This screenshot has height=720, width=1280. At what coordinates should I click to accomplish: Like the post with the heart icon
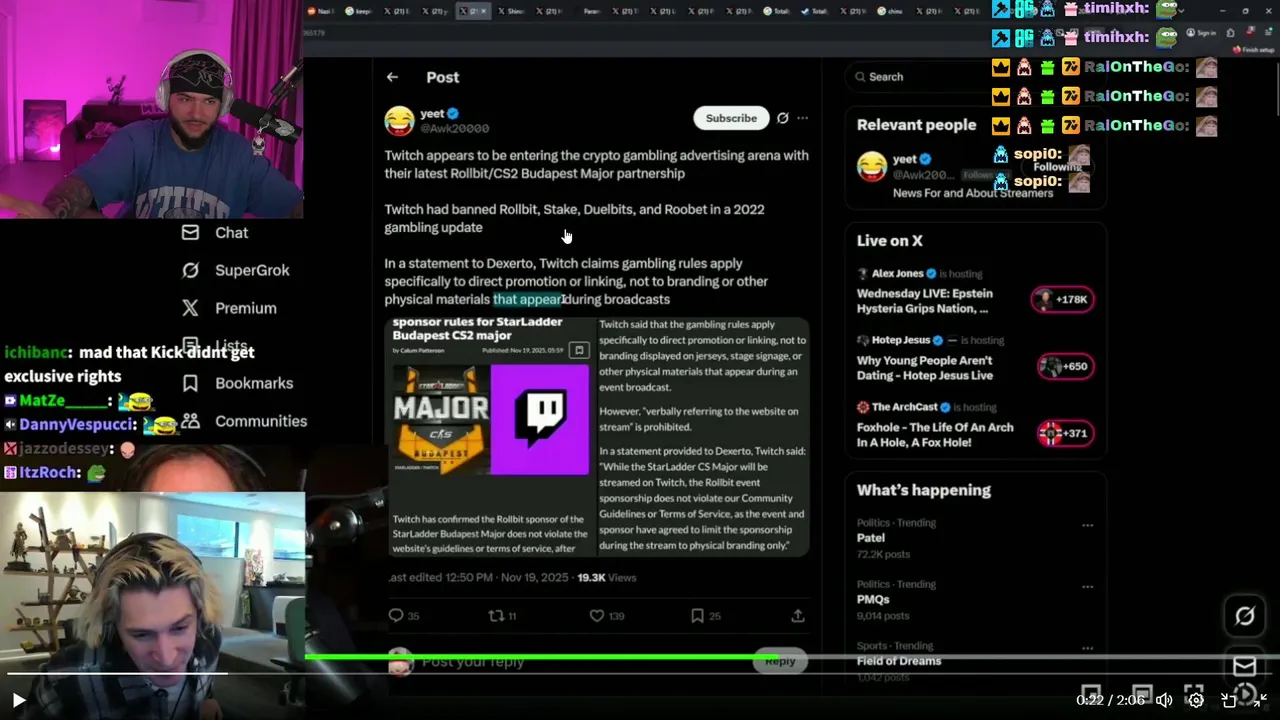point(597,616)
